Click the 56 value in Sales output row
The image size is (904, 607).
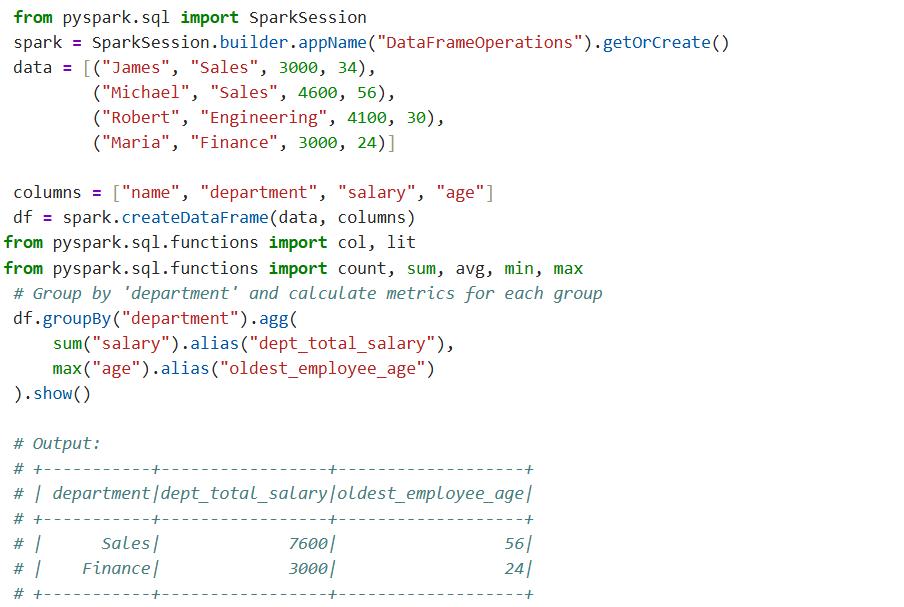coord(514,544)
